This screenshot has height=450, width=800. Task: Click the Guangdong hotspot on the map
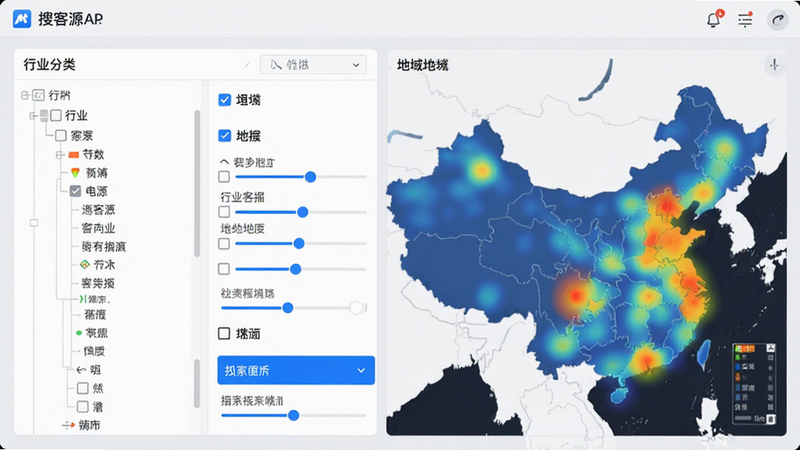click(645, 362)
